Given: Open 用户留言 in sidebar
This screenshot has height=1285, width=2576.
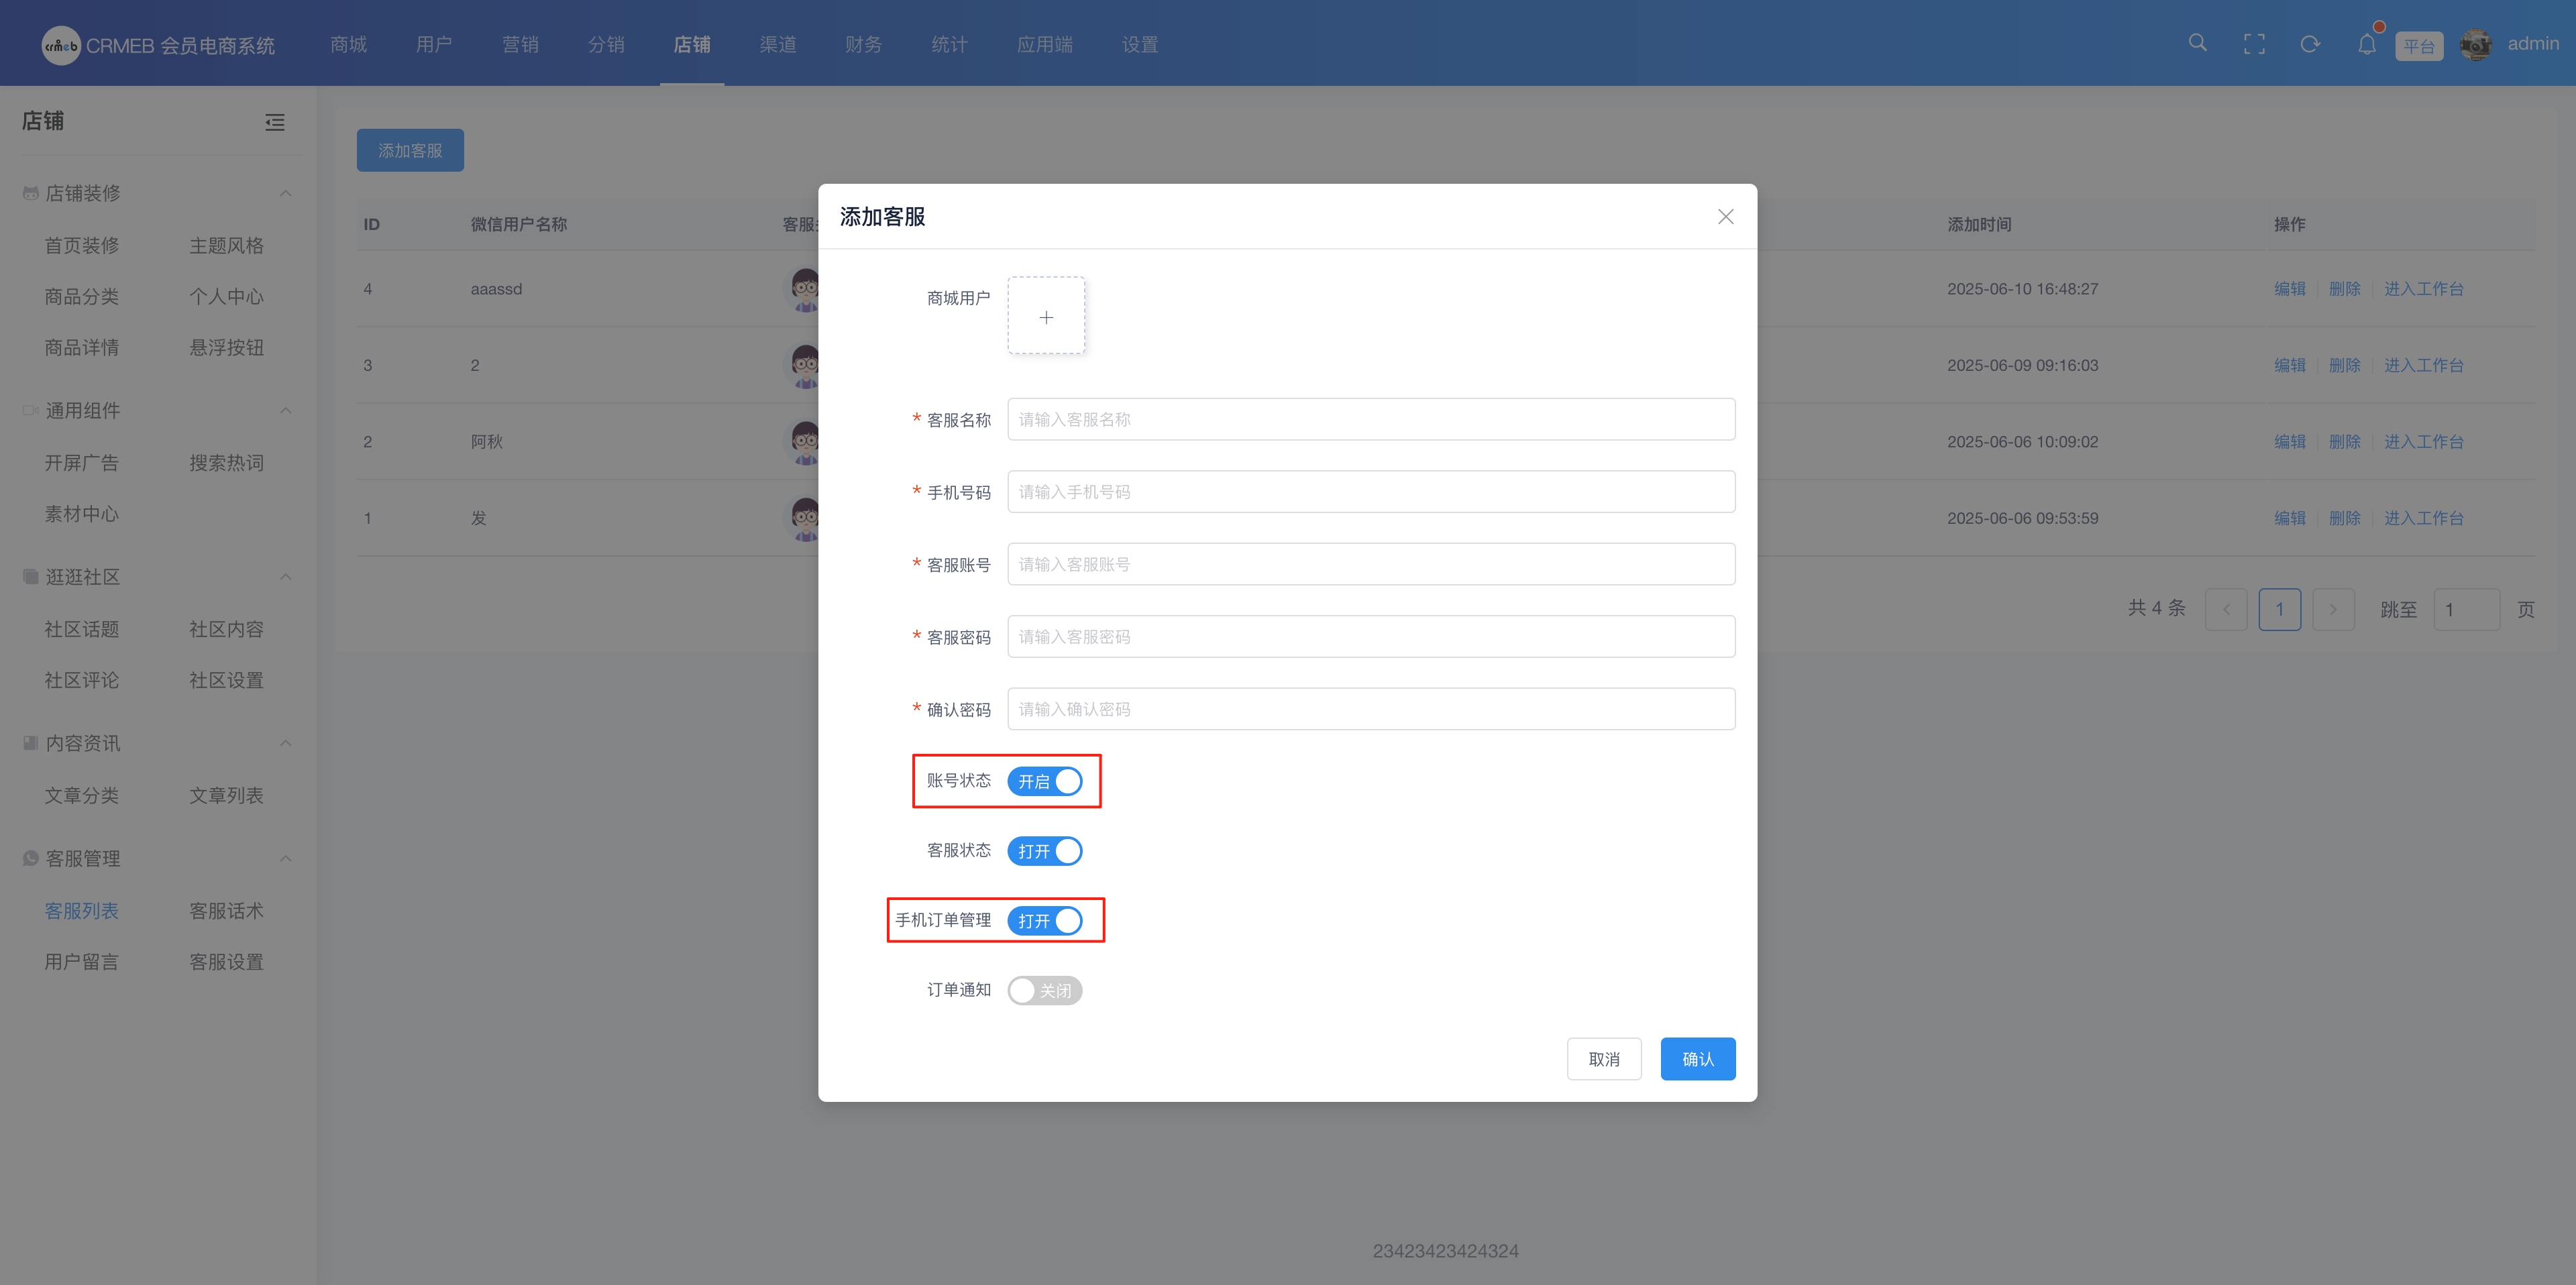Looking at the screenshot, I should pyautogui.click(x=82, y=962).
